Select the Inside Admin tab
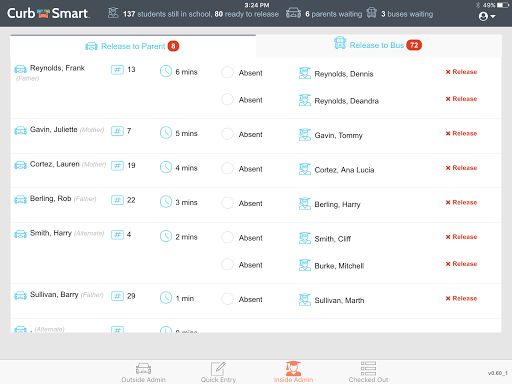Image resolution: width=512 pixels, height=384 pixels. point(293,373)
